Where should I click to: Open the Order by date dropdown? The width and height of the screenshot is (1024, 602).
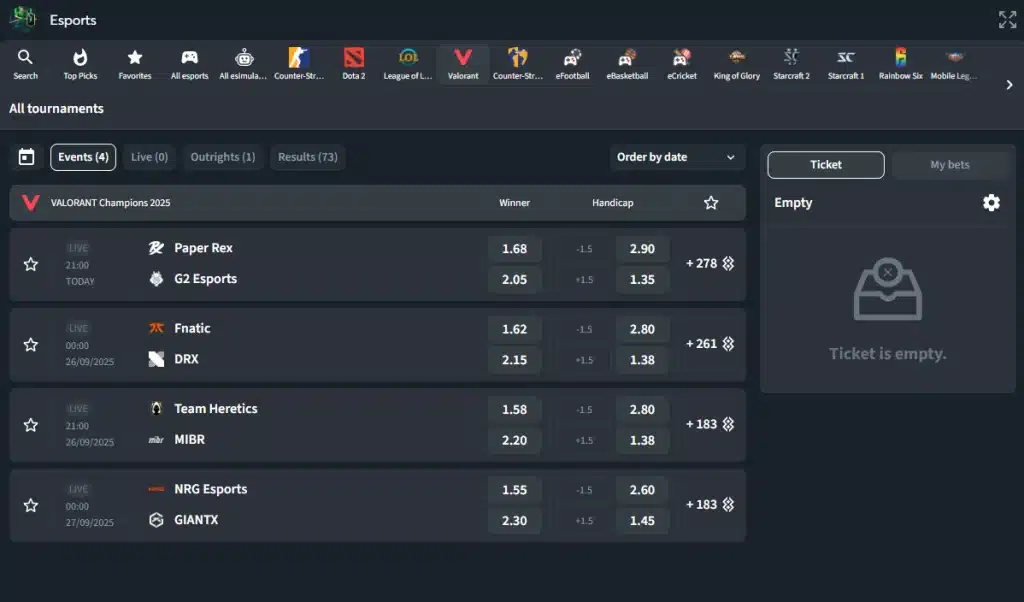(676, 157)
